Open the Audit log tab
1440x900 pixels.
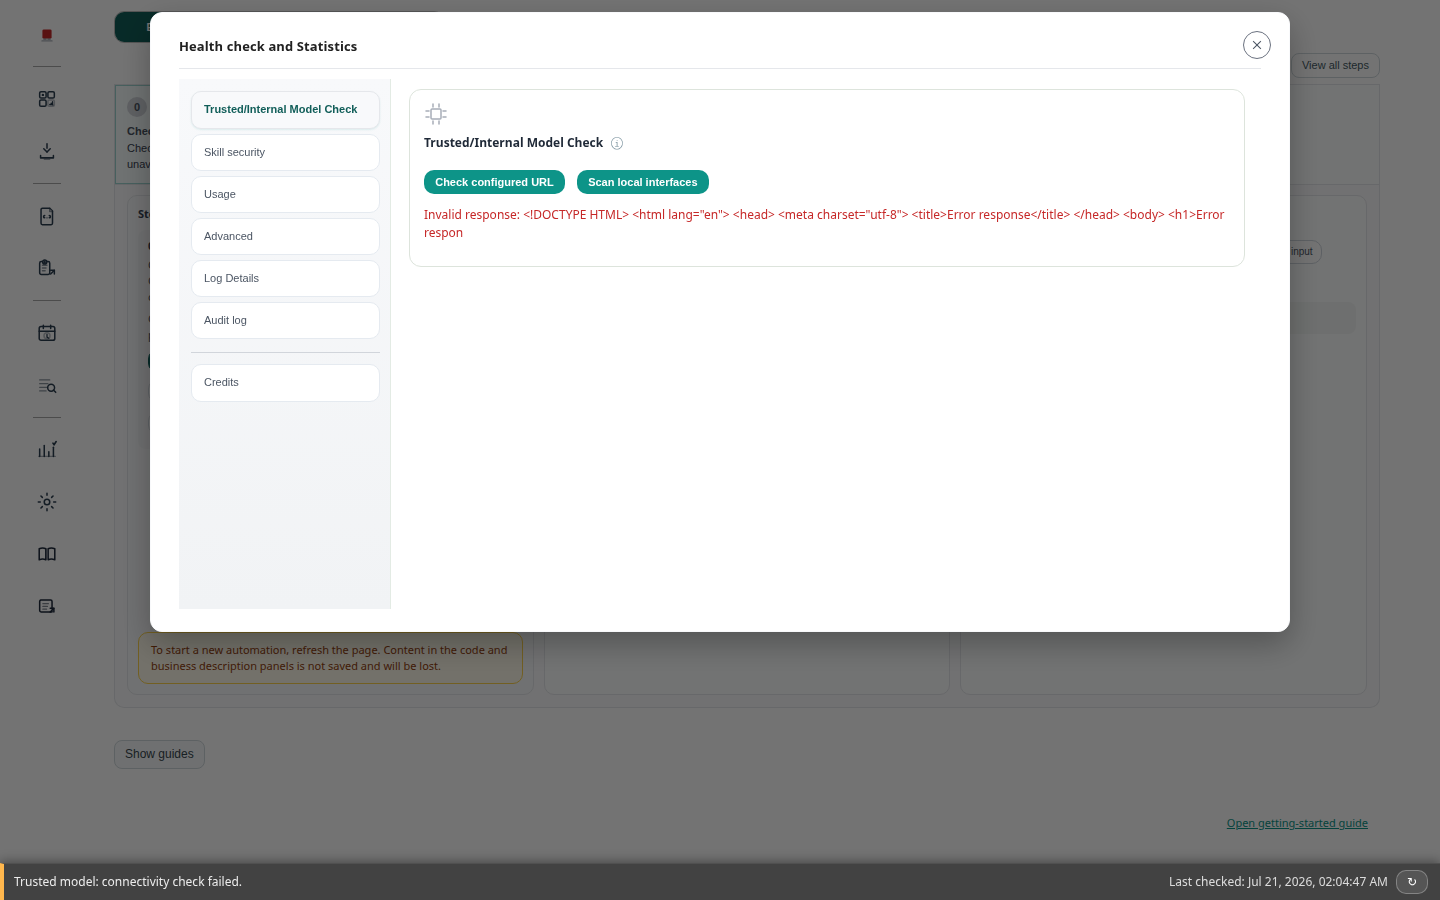[285, 320]
